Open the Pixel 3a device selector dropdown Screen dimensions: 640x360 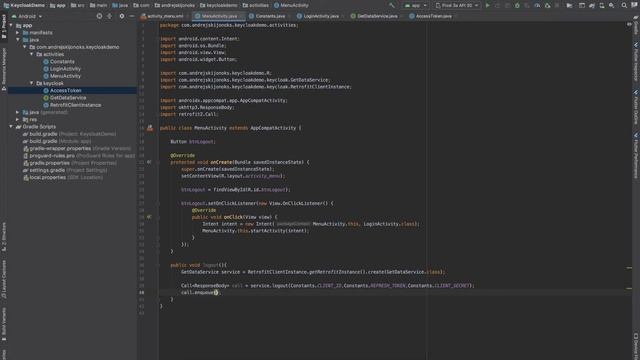[457, 5]
